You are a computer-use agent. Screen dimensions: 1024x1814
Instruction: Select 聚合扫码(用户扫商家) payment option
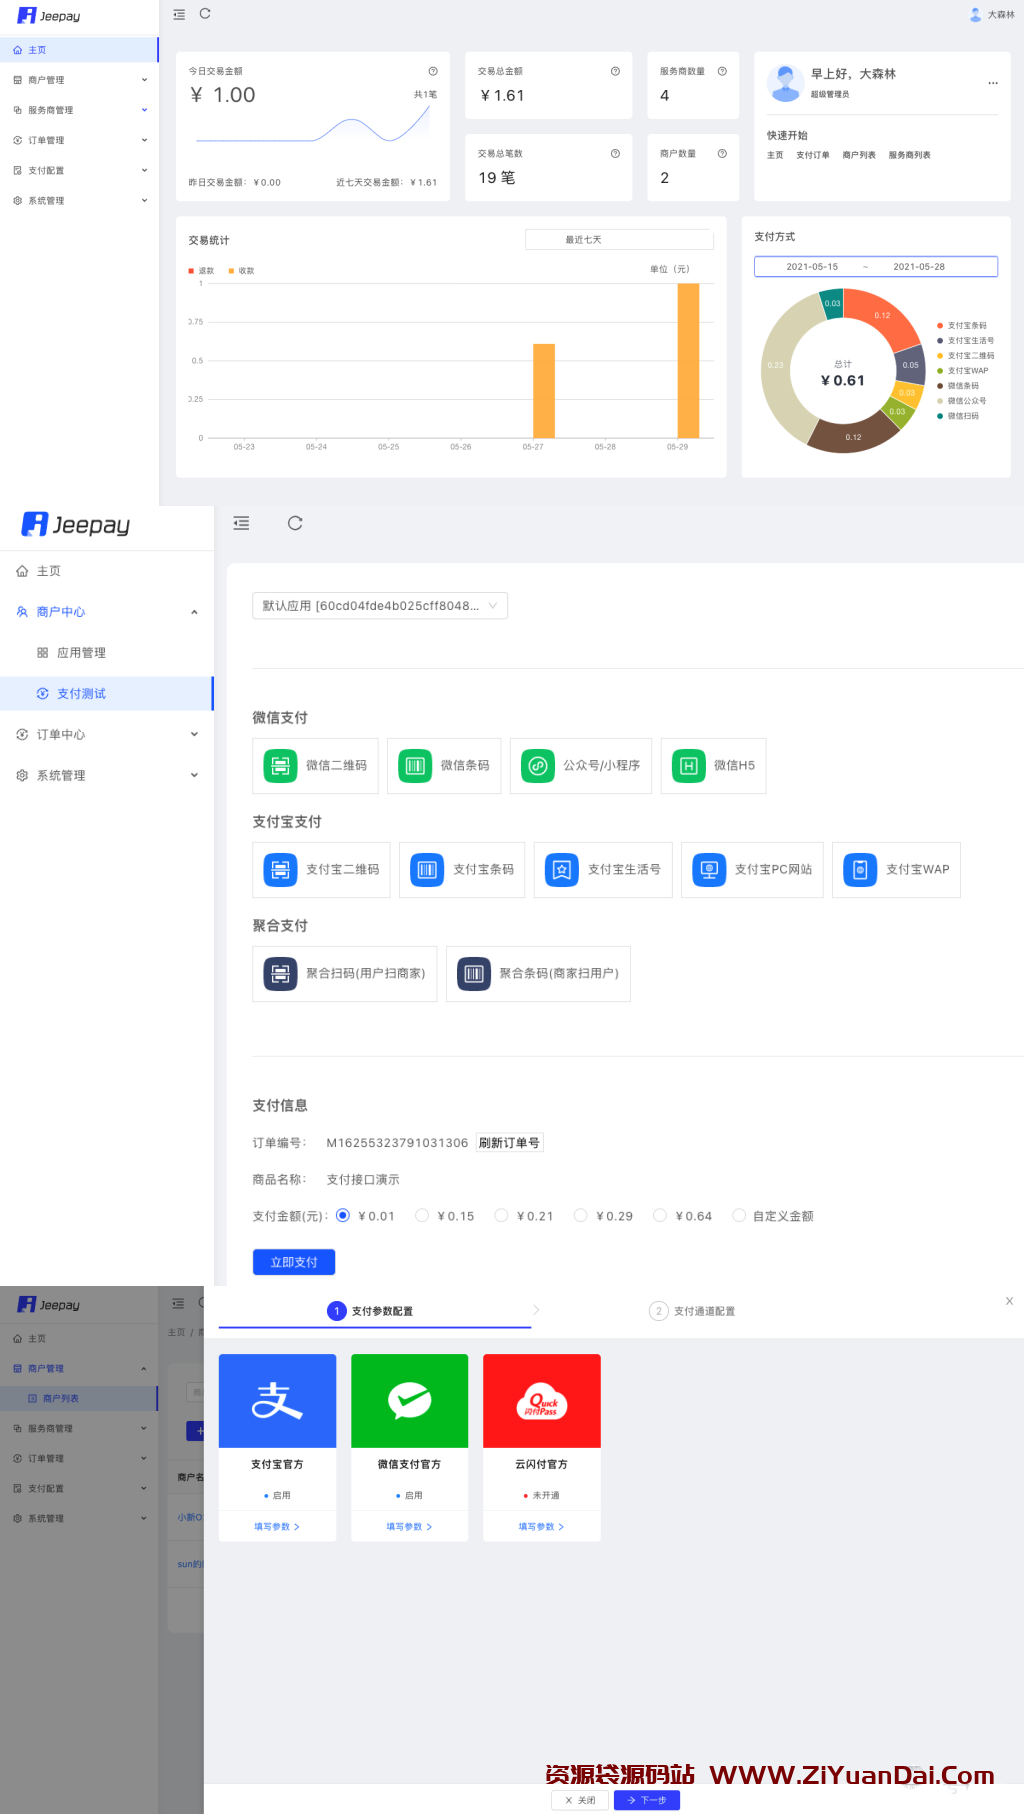345,974
